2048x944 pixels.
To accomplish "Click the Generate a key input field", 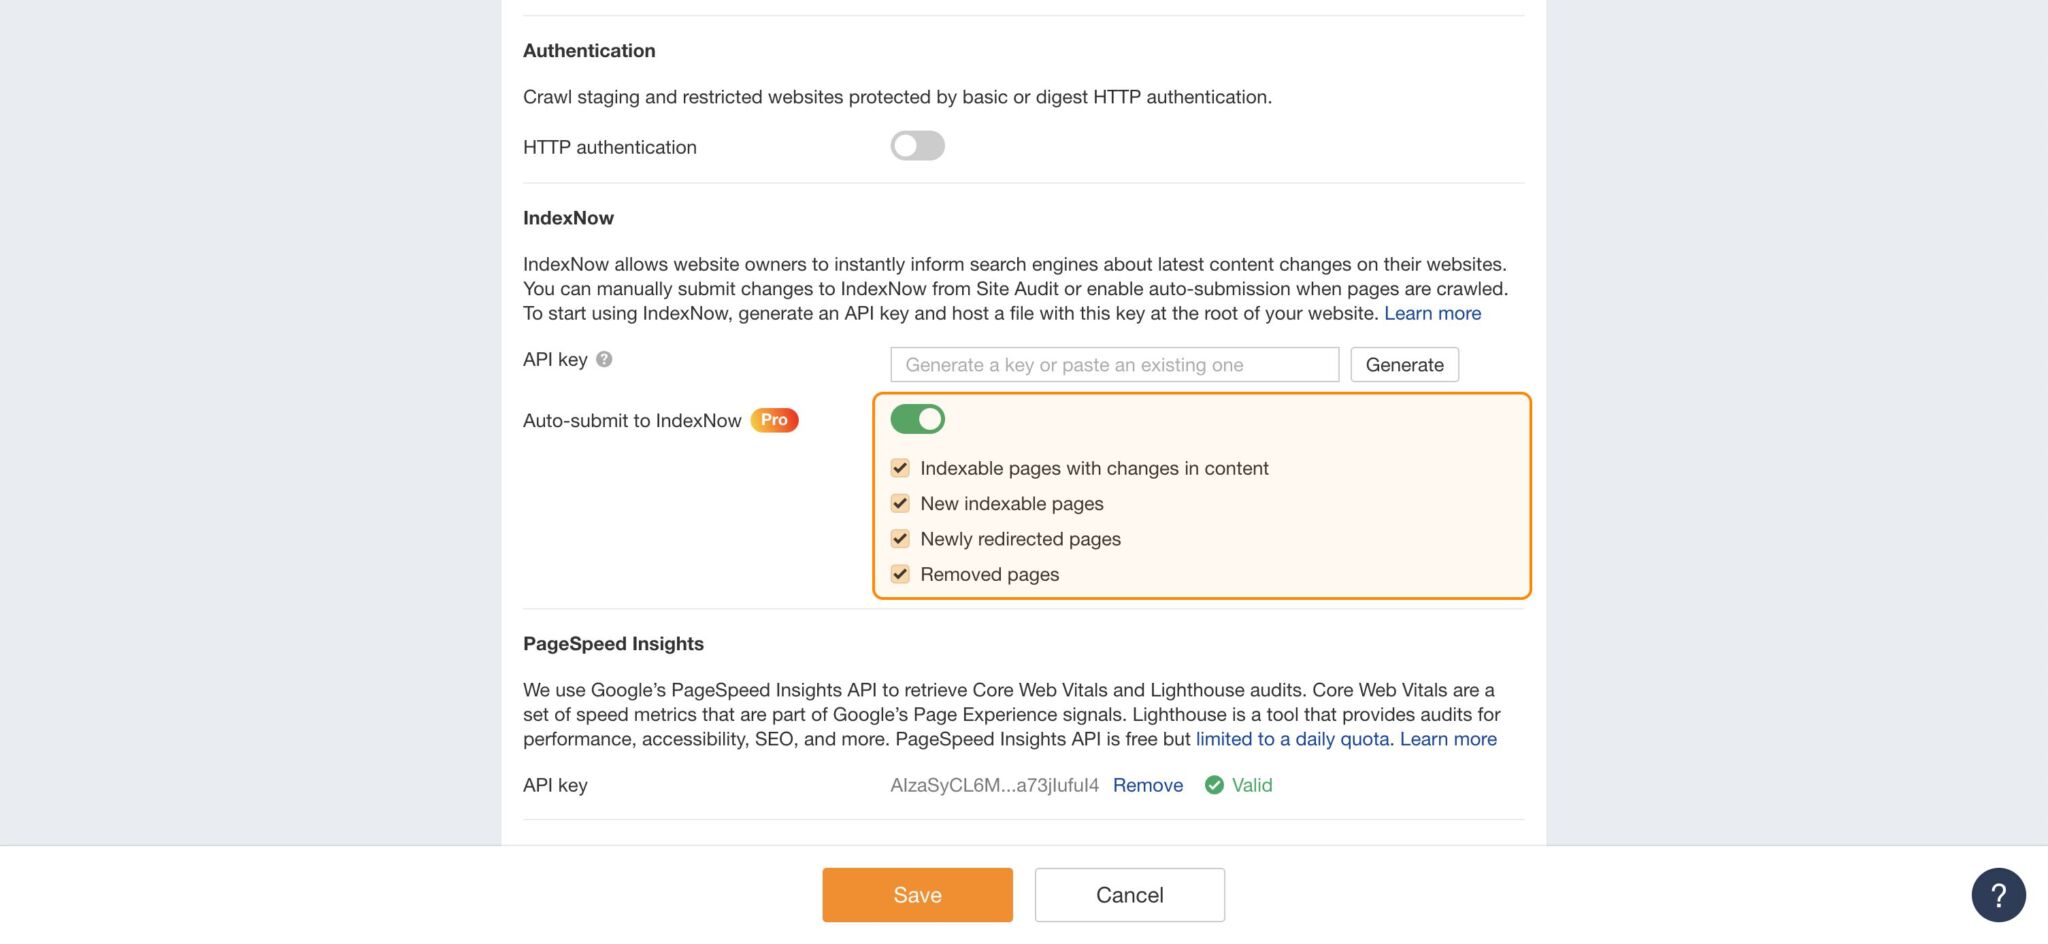I will click(1113, 364).
